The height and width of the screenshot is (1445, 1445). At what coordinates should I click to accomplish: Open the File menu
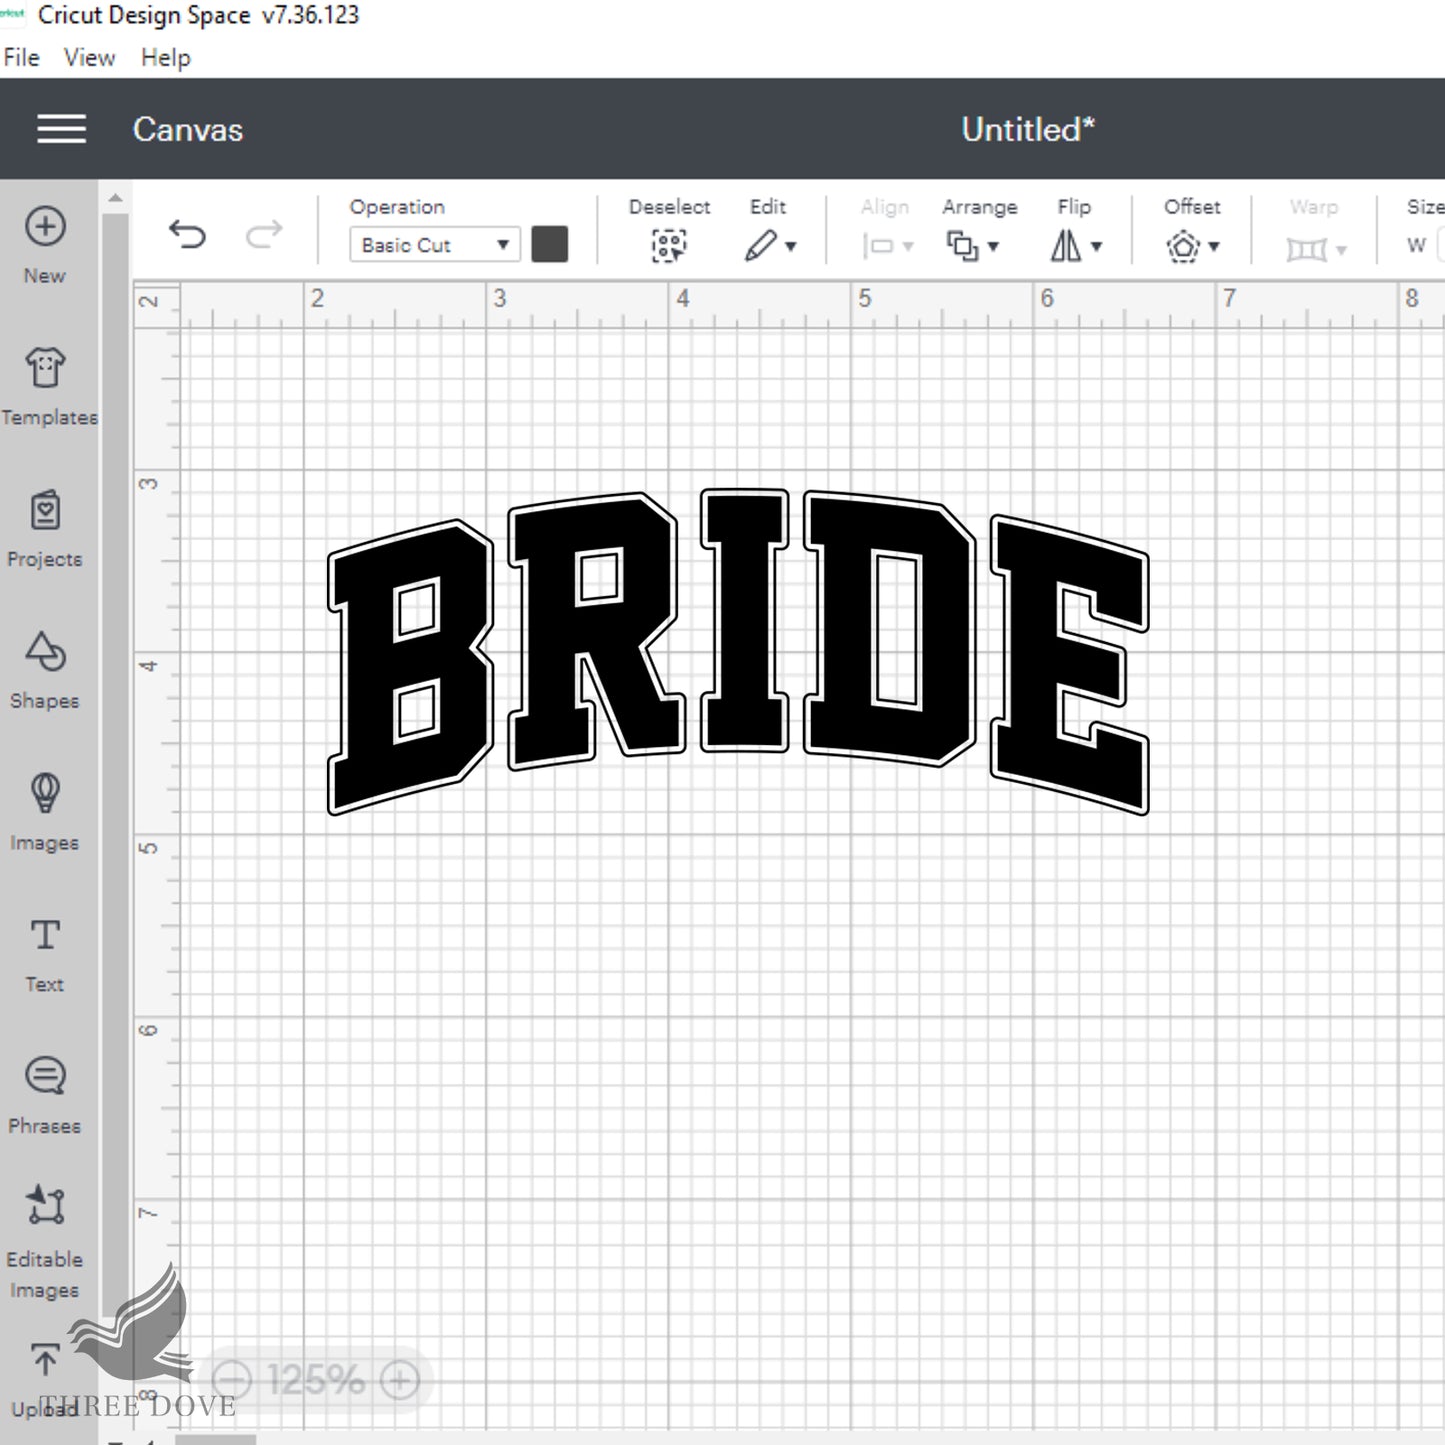[x=21, y=58]
